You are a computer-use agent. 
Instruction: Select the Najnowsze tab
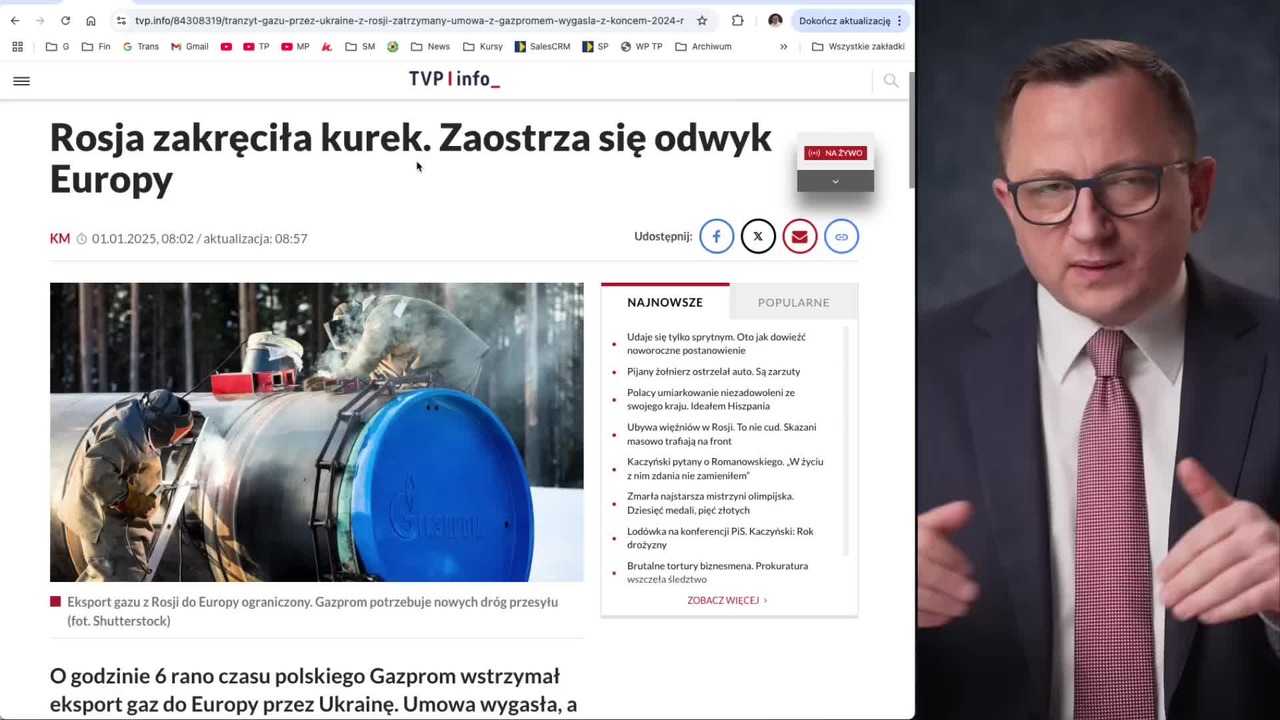[665, 302]
